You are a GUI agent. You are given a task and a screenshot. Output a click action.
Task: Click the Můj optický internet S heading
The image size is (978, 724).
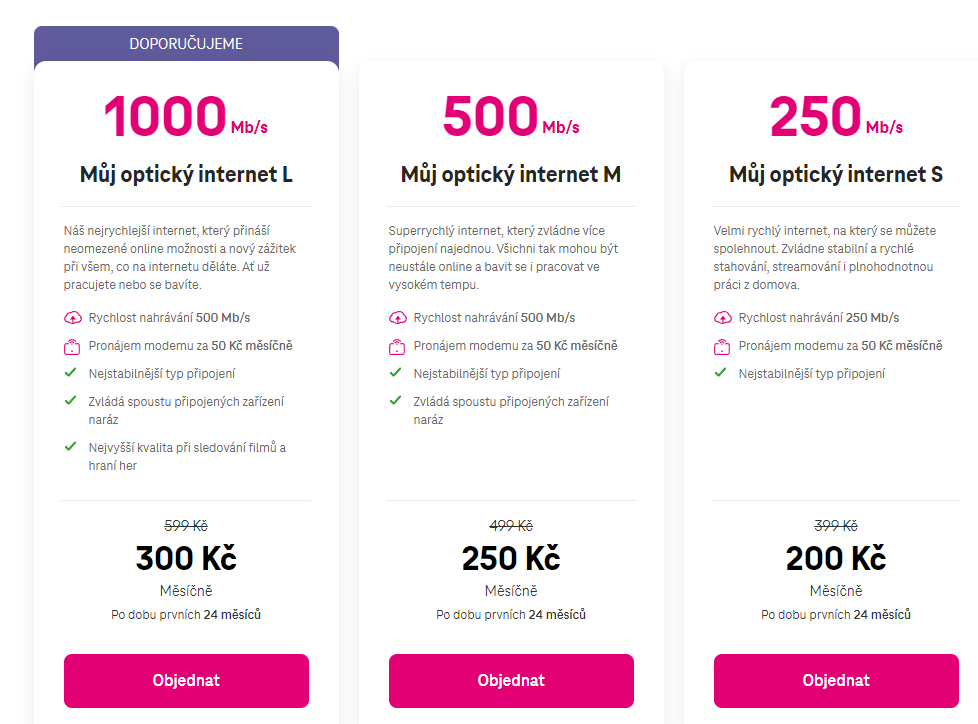[836, 175]
